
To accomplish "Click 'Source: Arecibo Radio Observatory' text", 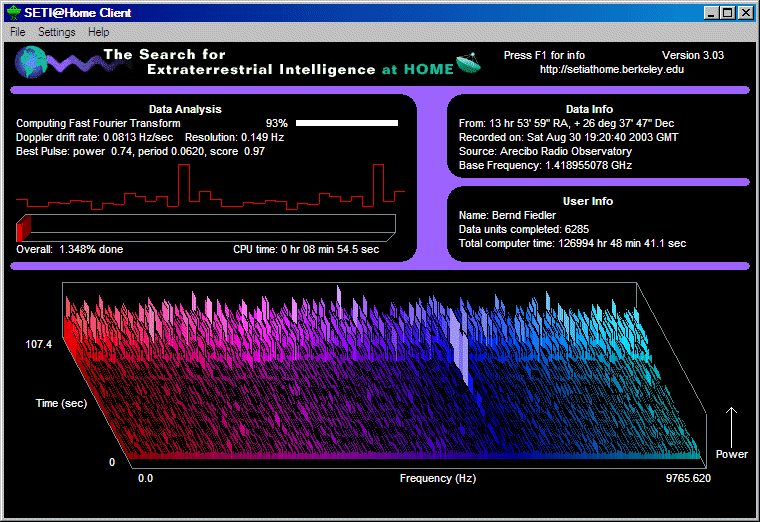I will coord(545,152).
